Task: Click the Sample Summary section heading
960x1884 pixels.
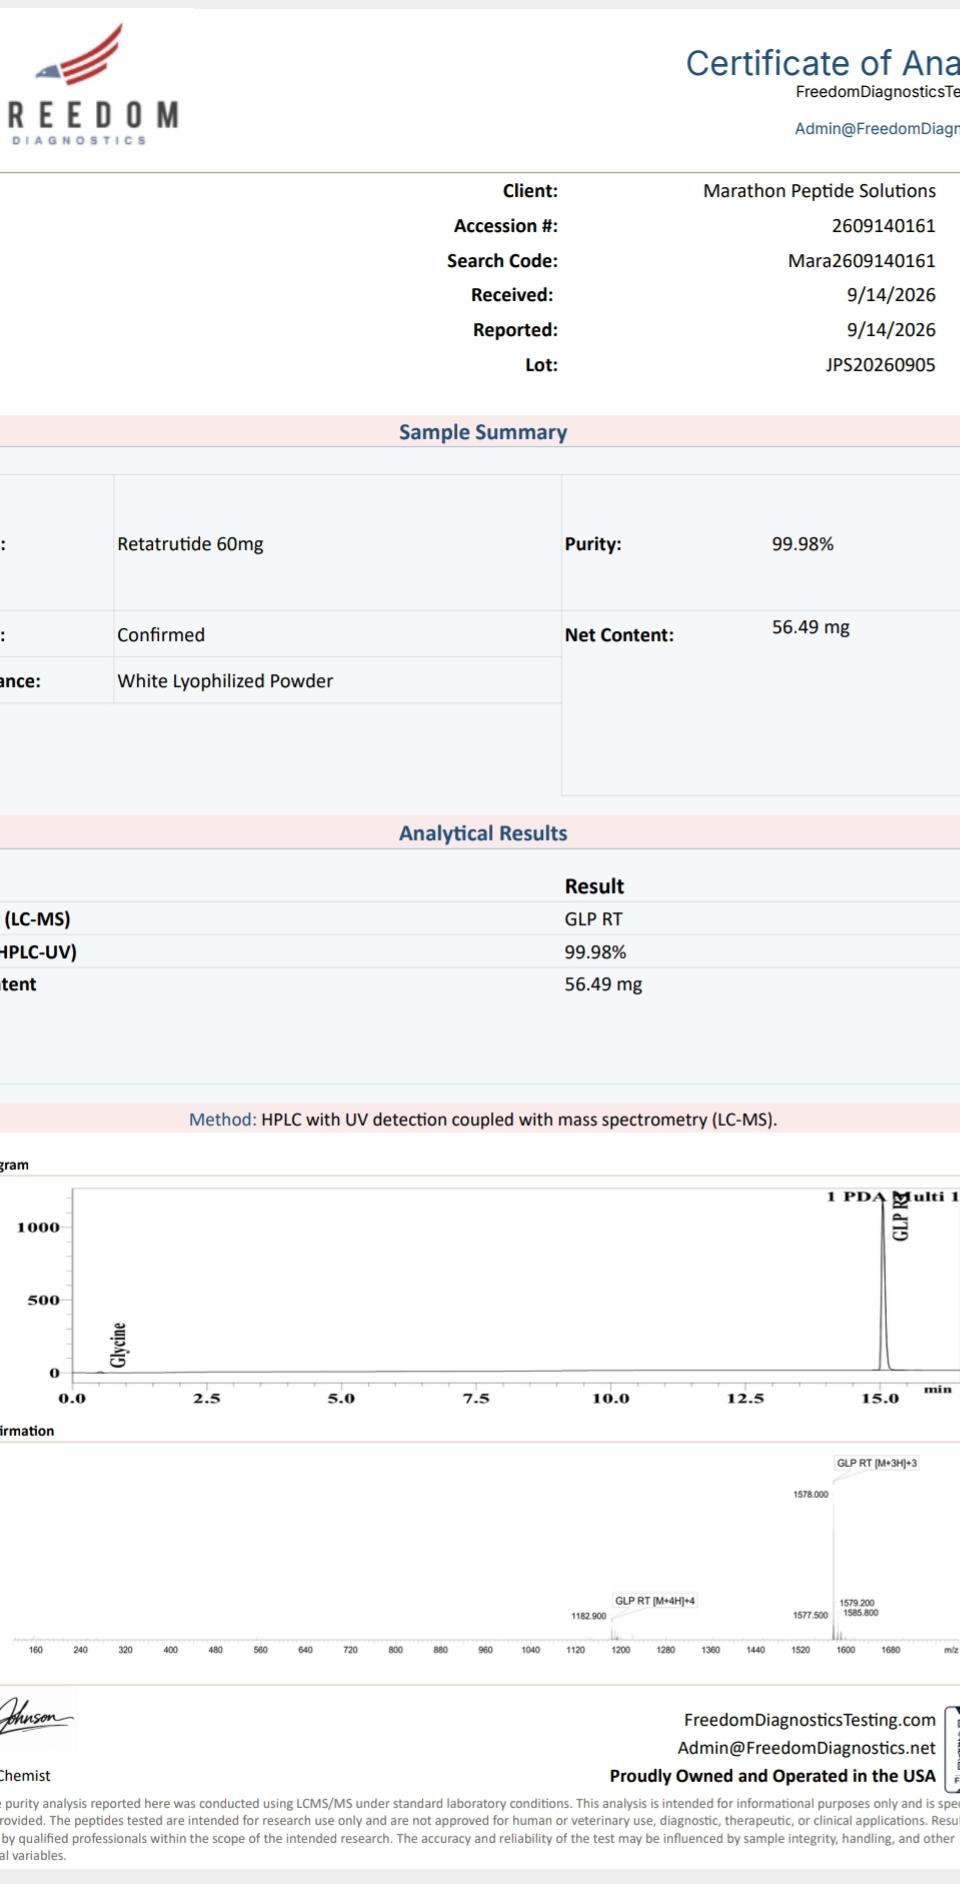Action: click(483, 432)
